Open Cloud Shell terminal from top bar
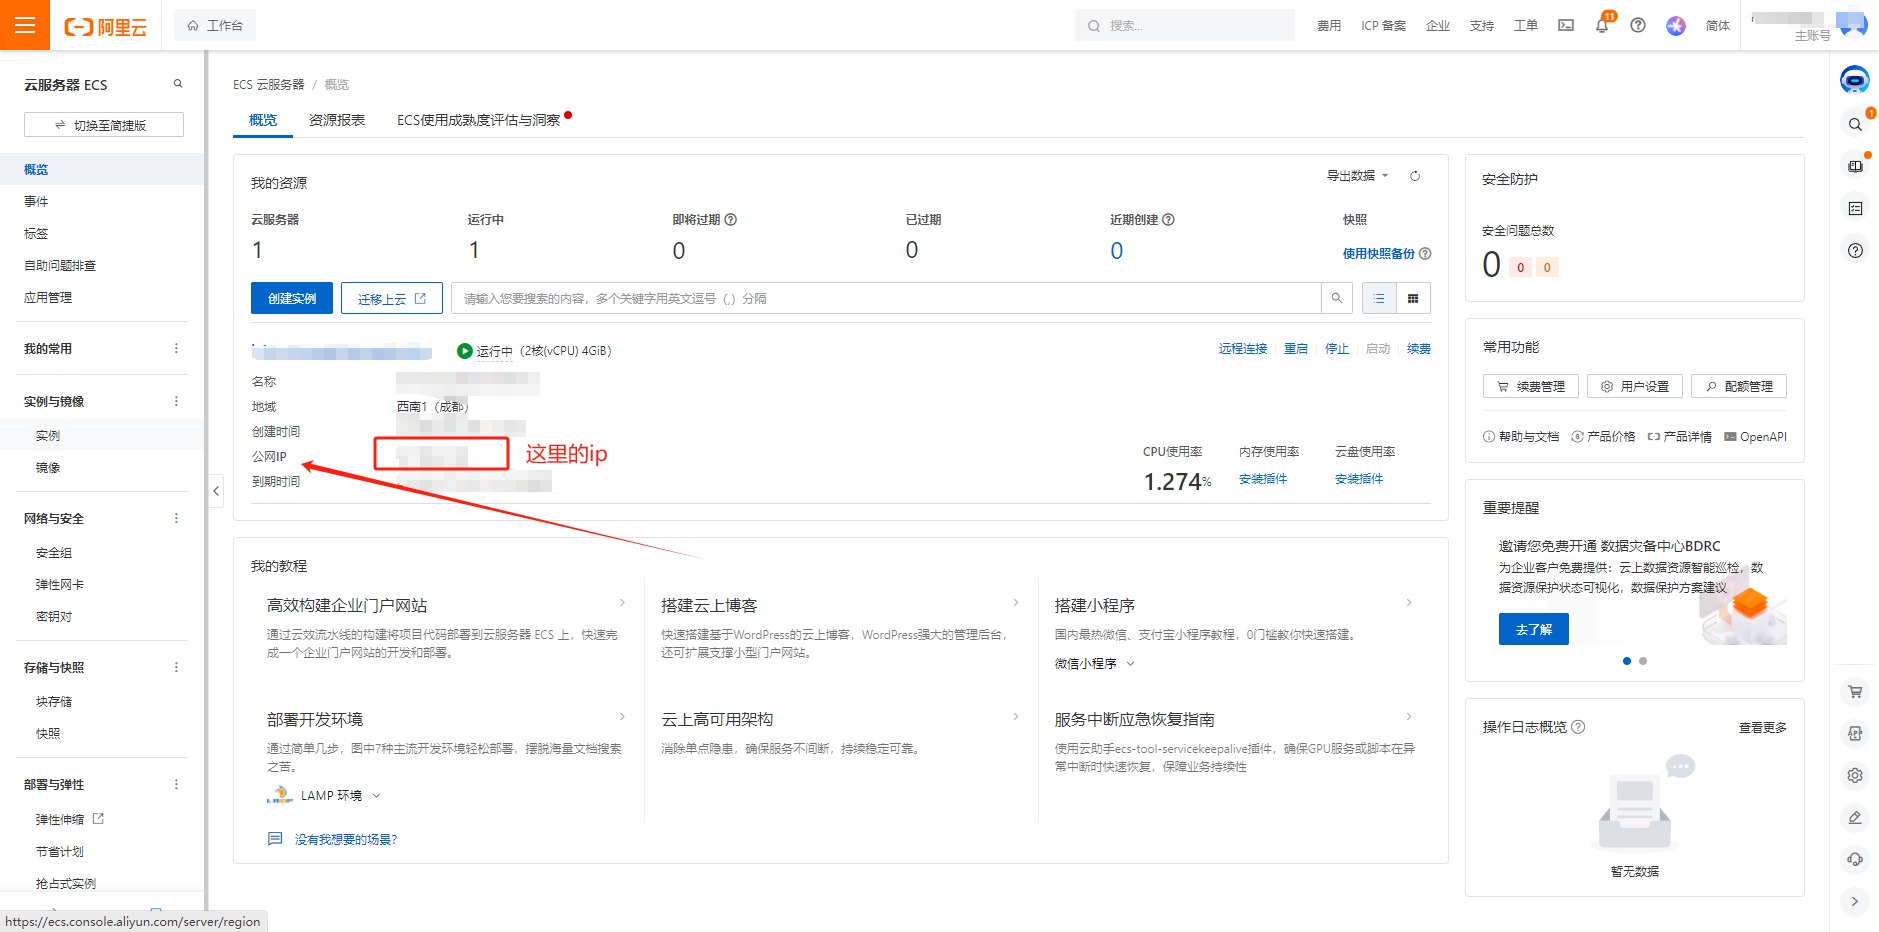Screen dimensions: 1879x932 point(1565,25)
